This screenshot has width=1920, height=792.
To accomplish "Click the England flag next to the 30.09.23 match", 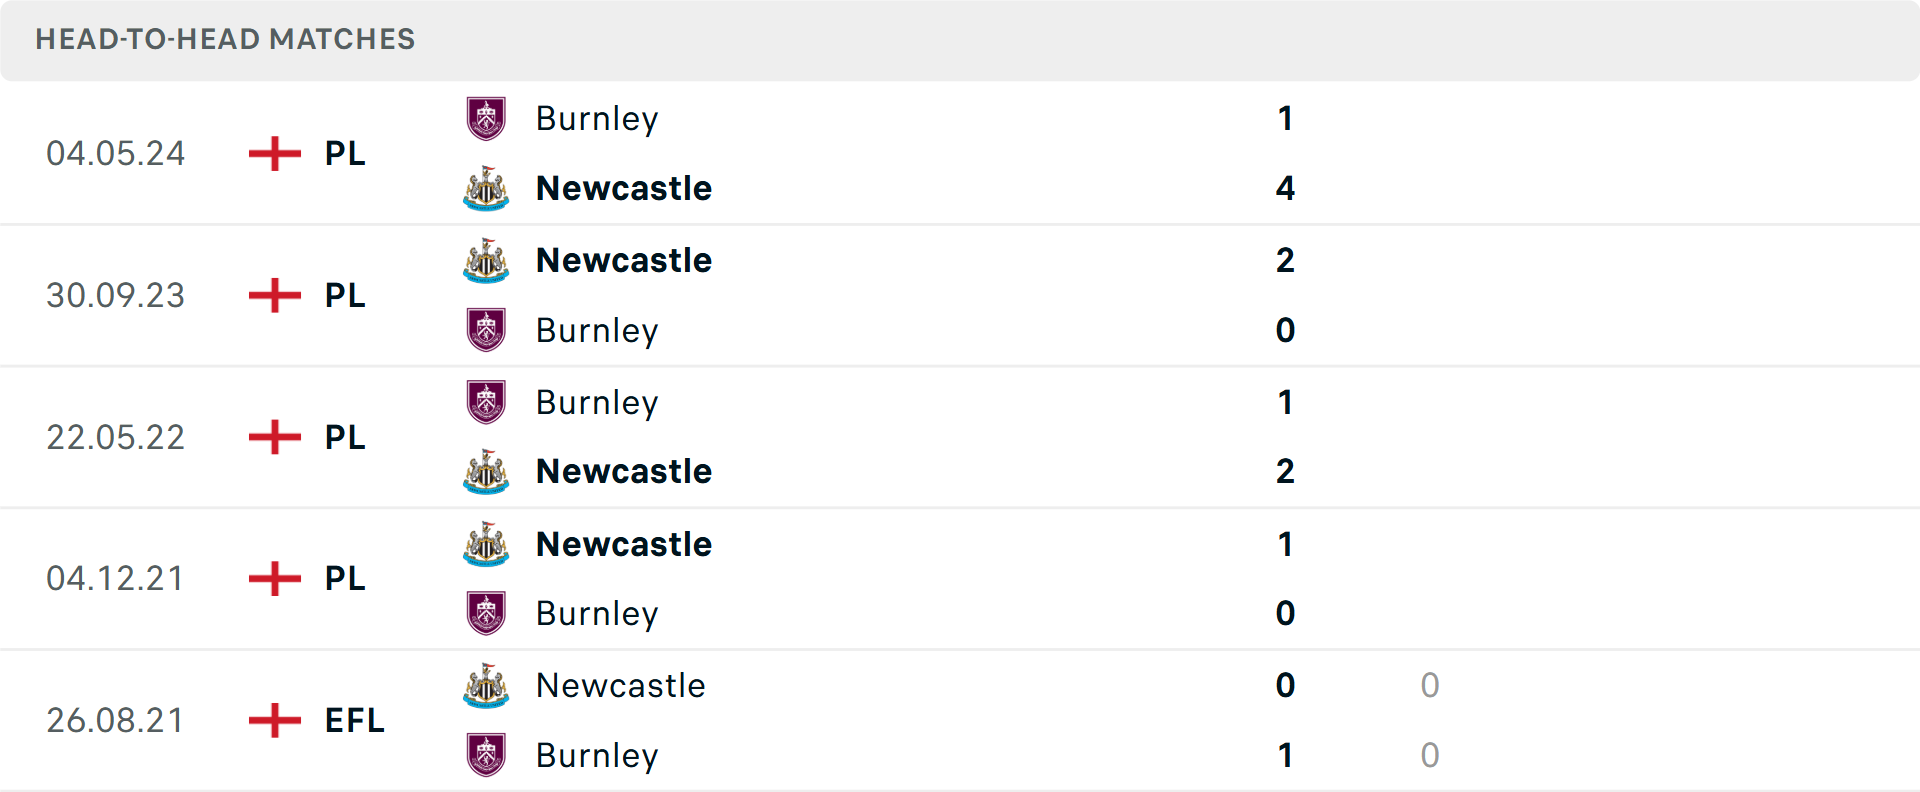I will pos(272,295).
